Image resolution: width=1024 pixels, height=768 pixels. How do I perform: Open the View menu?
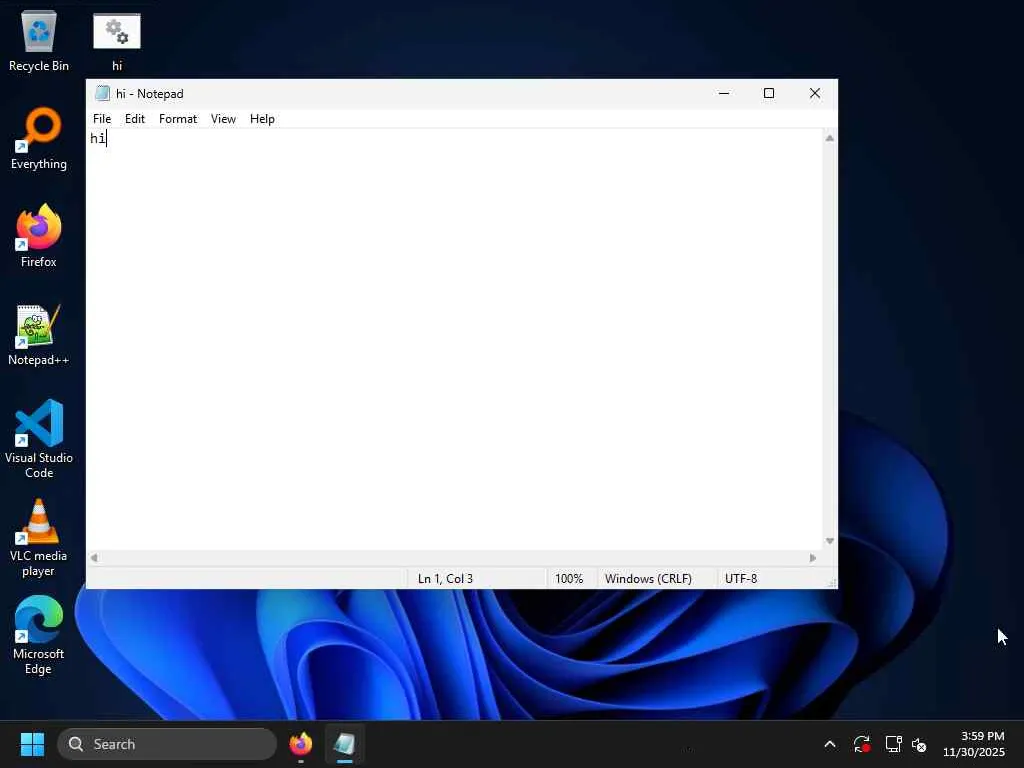(223, 119)
